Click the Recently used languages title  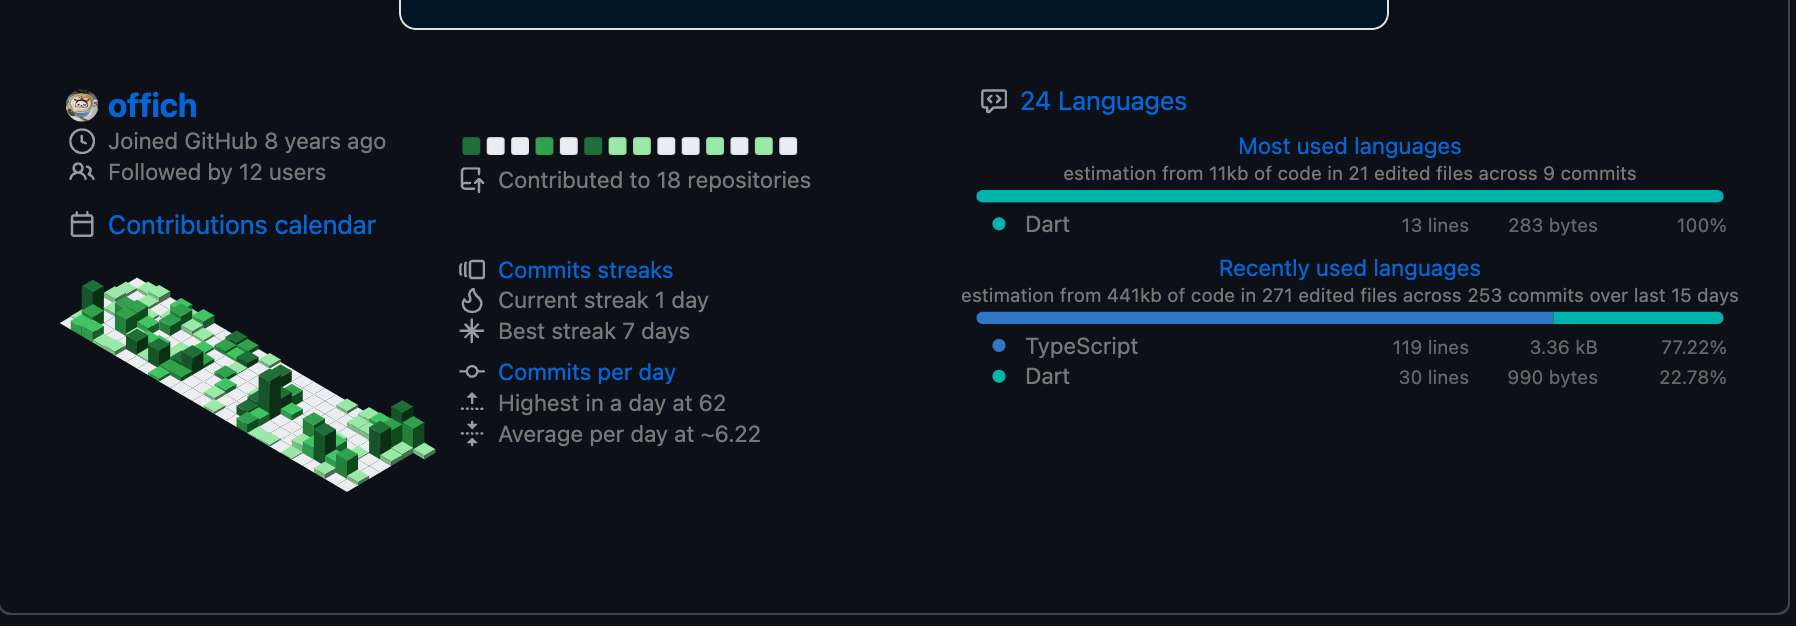click(x=1349, y=268)
